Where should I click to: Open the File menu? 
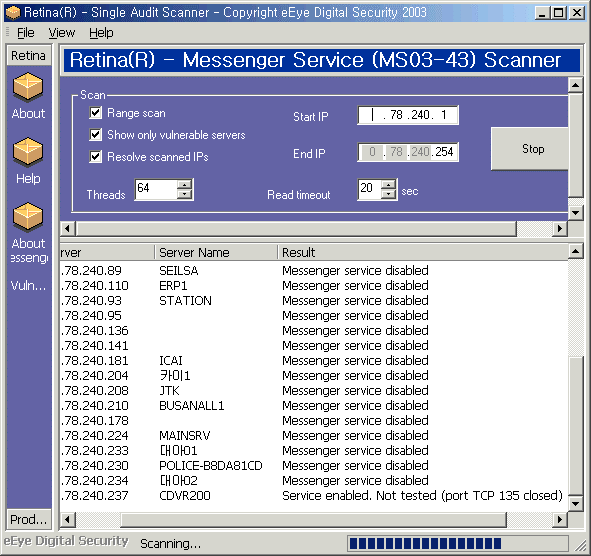click(26, 33)
